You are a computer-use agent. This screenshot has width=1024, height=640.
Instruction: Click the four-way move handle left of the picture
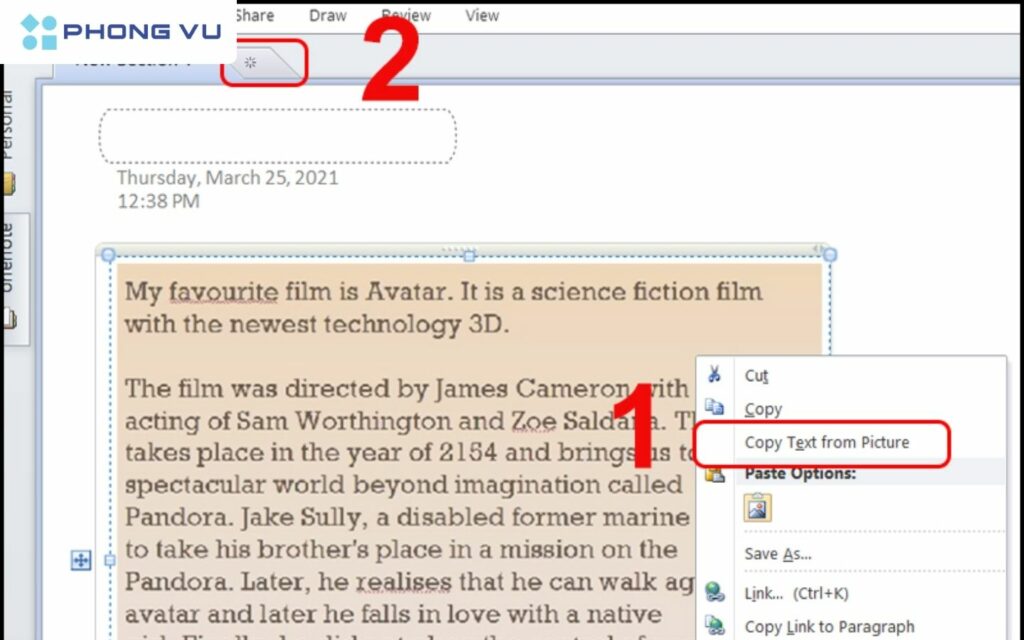[81, 561]
